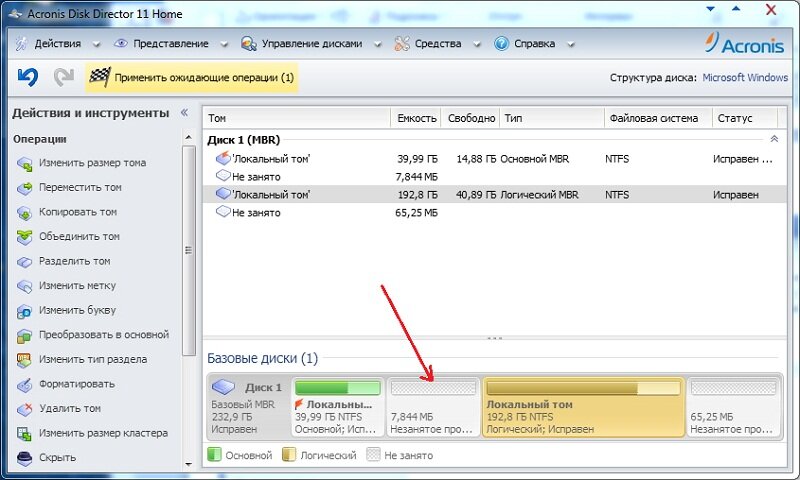Screen dimensions: 800x480
Task: Collapse the Диск 1 (MBR) group
Action: point(774,139)
